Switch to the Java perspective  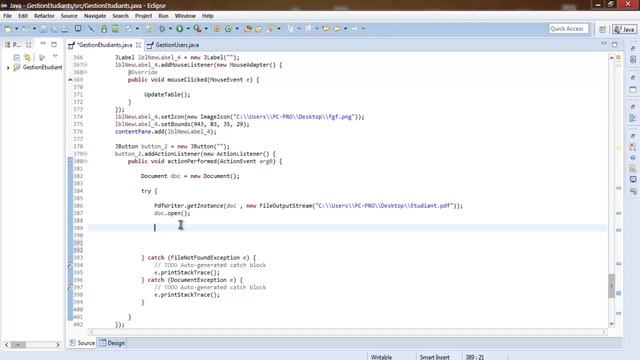(624, 29)
